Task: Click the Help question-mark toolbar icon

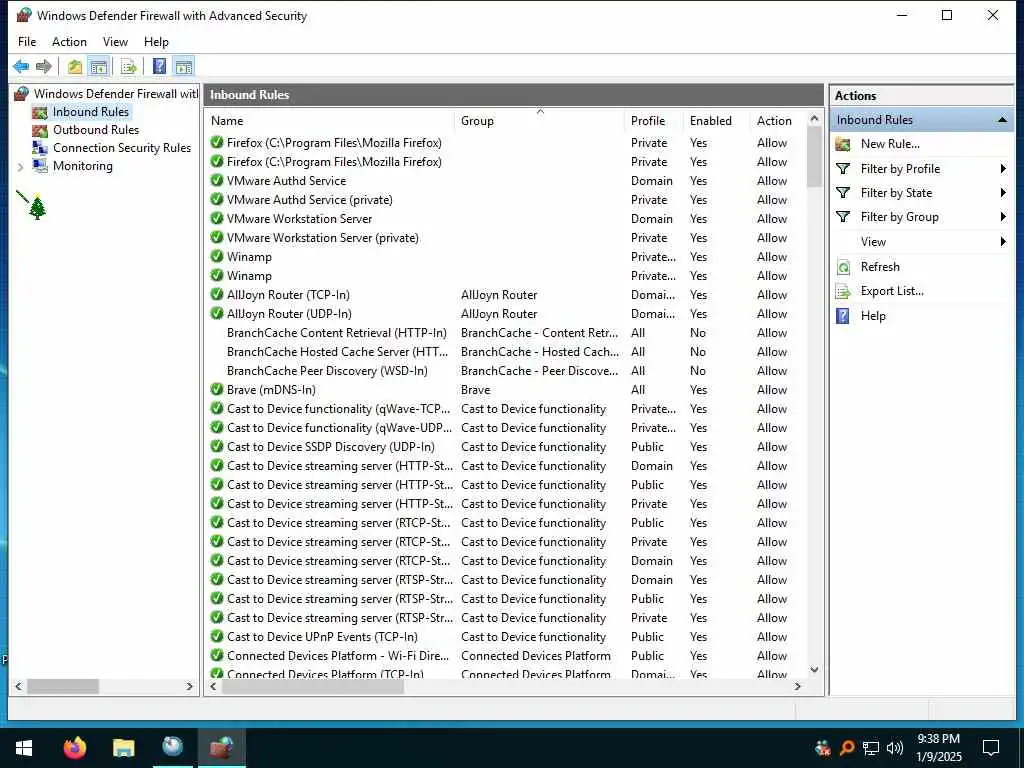Action: click(159, 66)
